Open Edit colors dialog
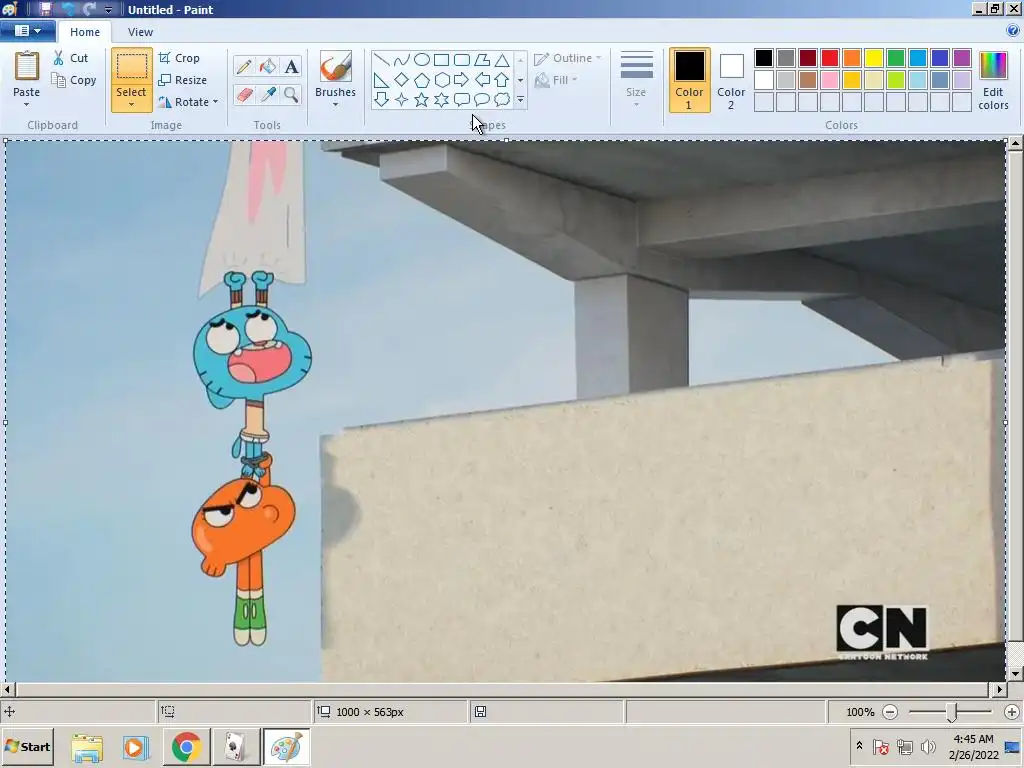 993,80
